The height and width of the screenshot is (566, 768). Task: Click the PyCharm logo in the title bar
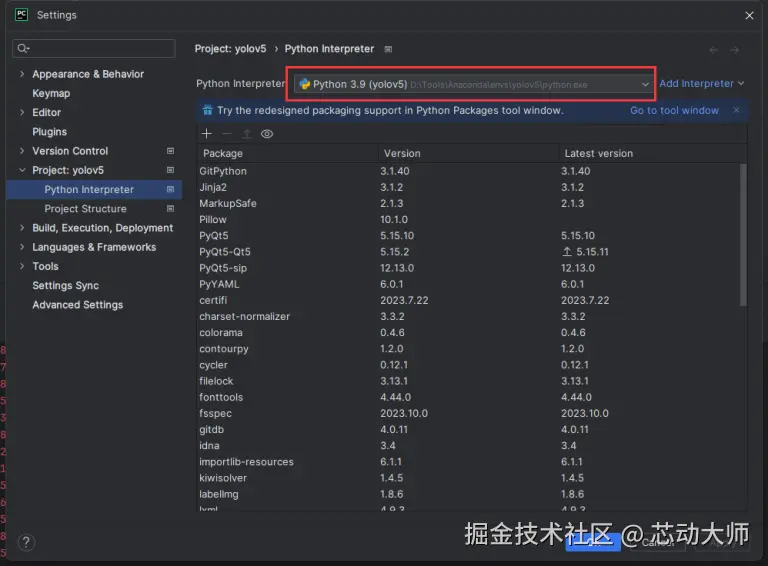coord(22,15)
